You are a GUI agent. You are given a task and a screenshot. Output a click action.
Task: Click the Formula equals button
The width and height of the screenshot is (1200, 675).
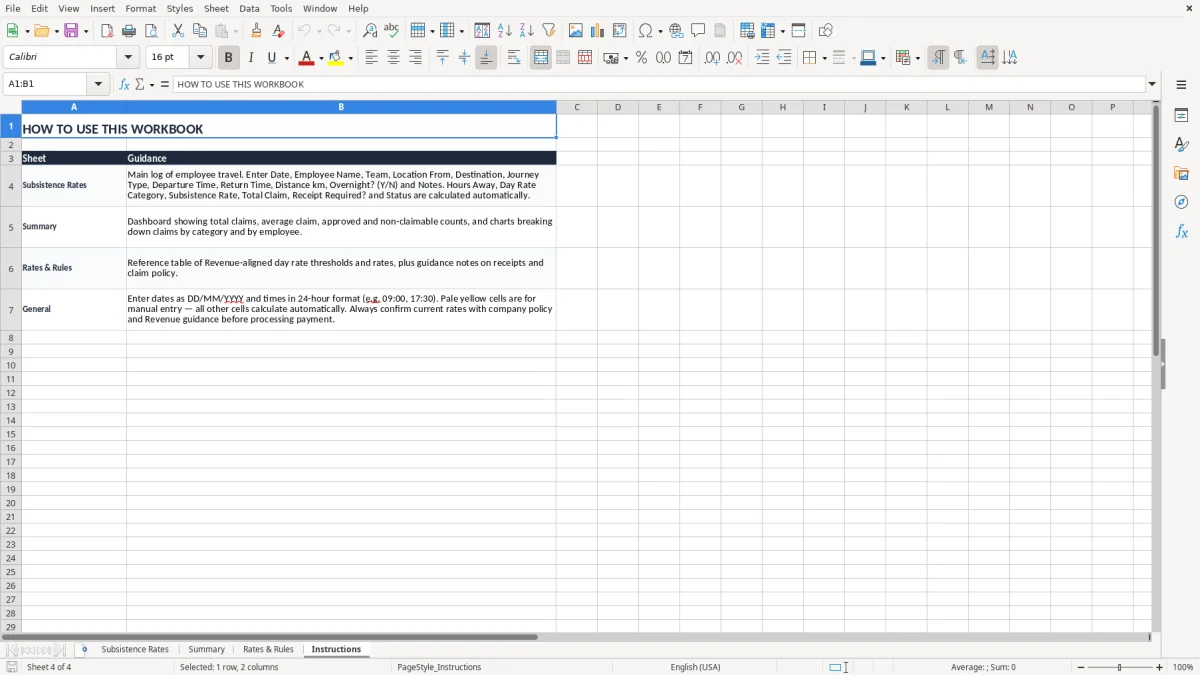165,84
